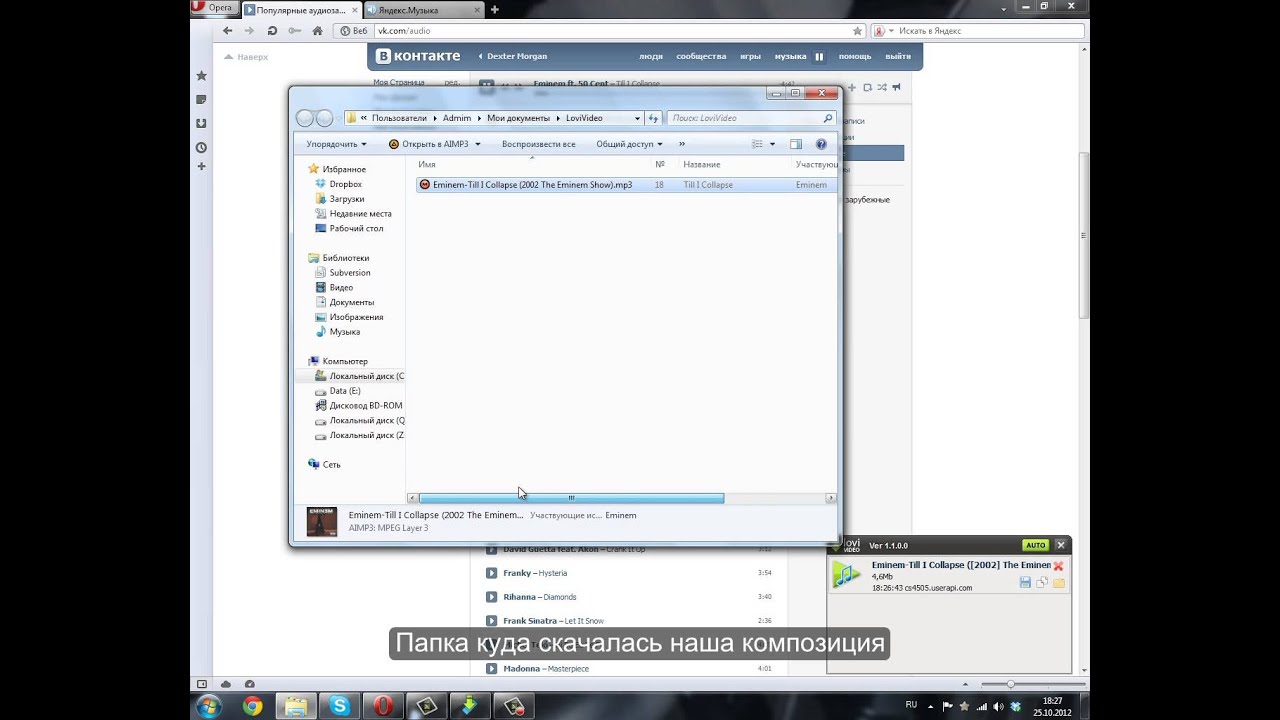Open a new Opera tab
The height and width of the screenshot is (720, 1280).
click(494, 9)
